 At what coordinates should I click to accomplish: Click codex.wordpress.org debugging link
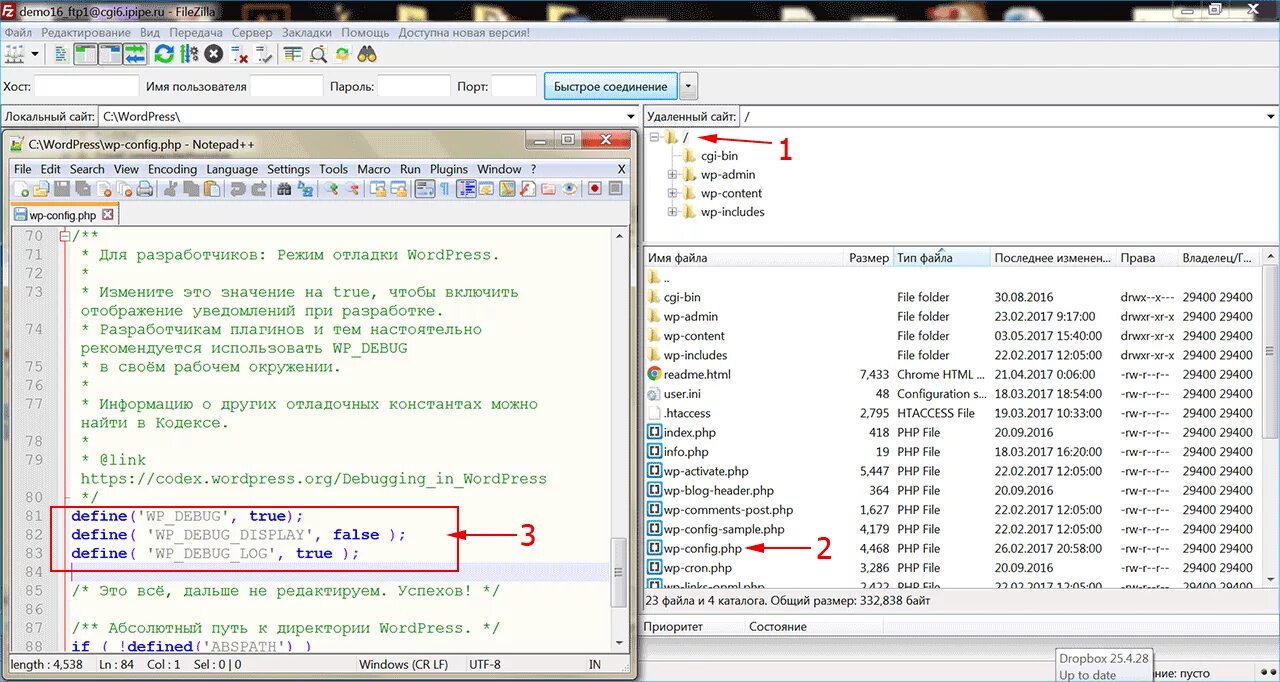pyautogui.click(x=313, y=479)
